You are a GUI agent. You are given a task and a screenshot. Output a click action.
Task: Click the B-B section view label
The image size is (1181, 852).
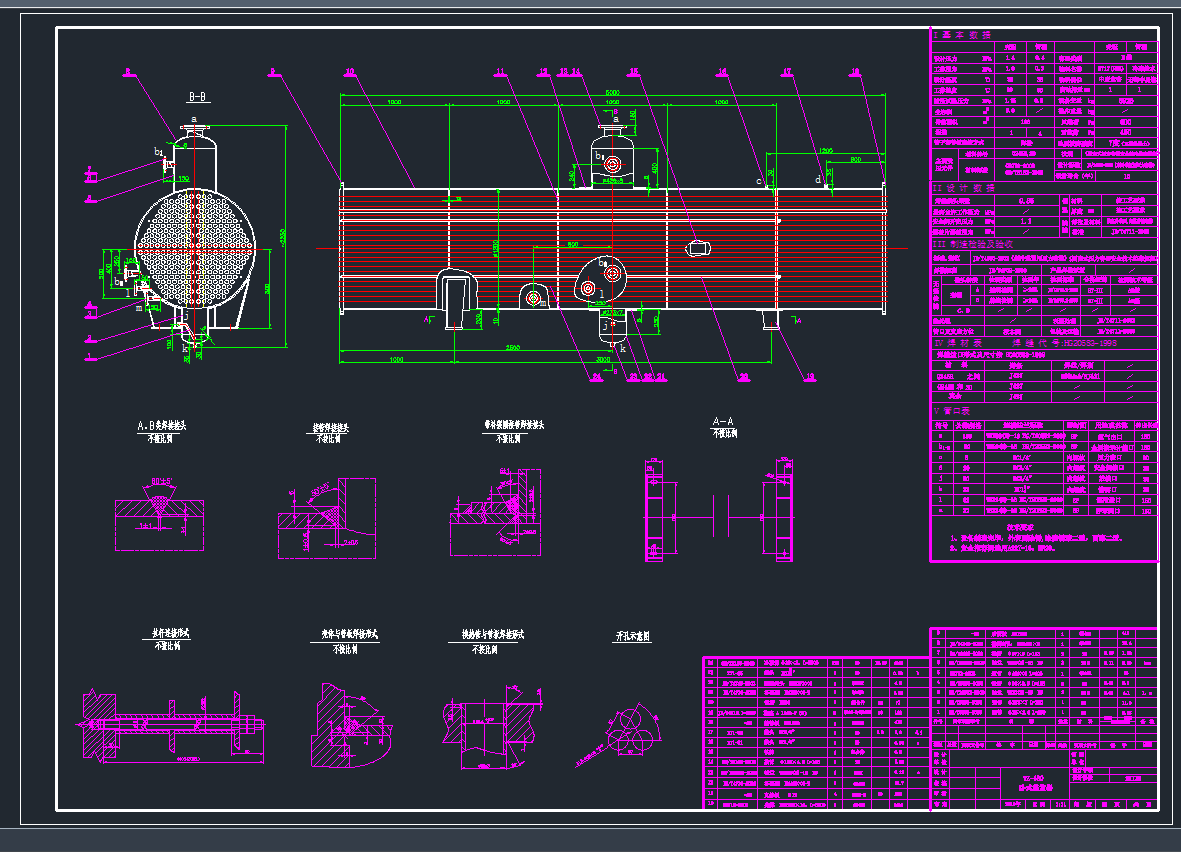(x=198, y=97)
